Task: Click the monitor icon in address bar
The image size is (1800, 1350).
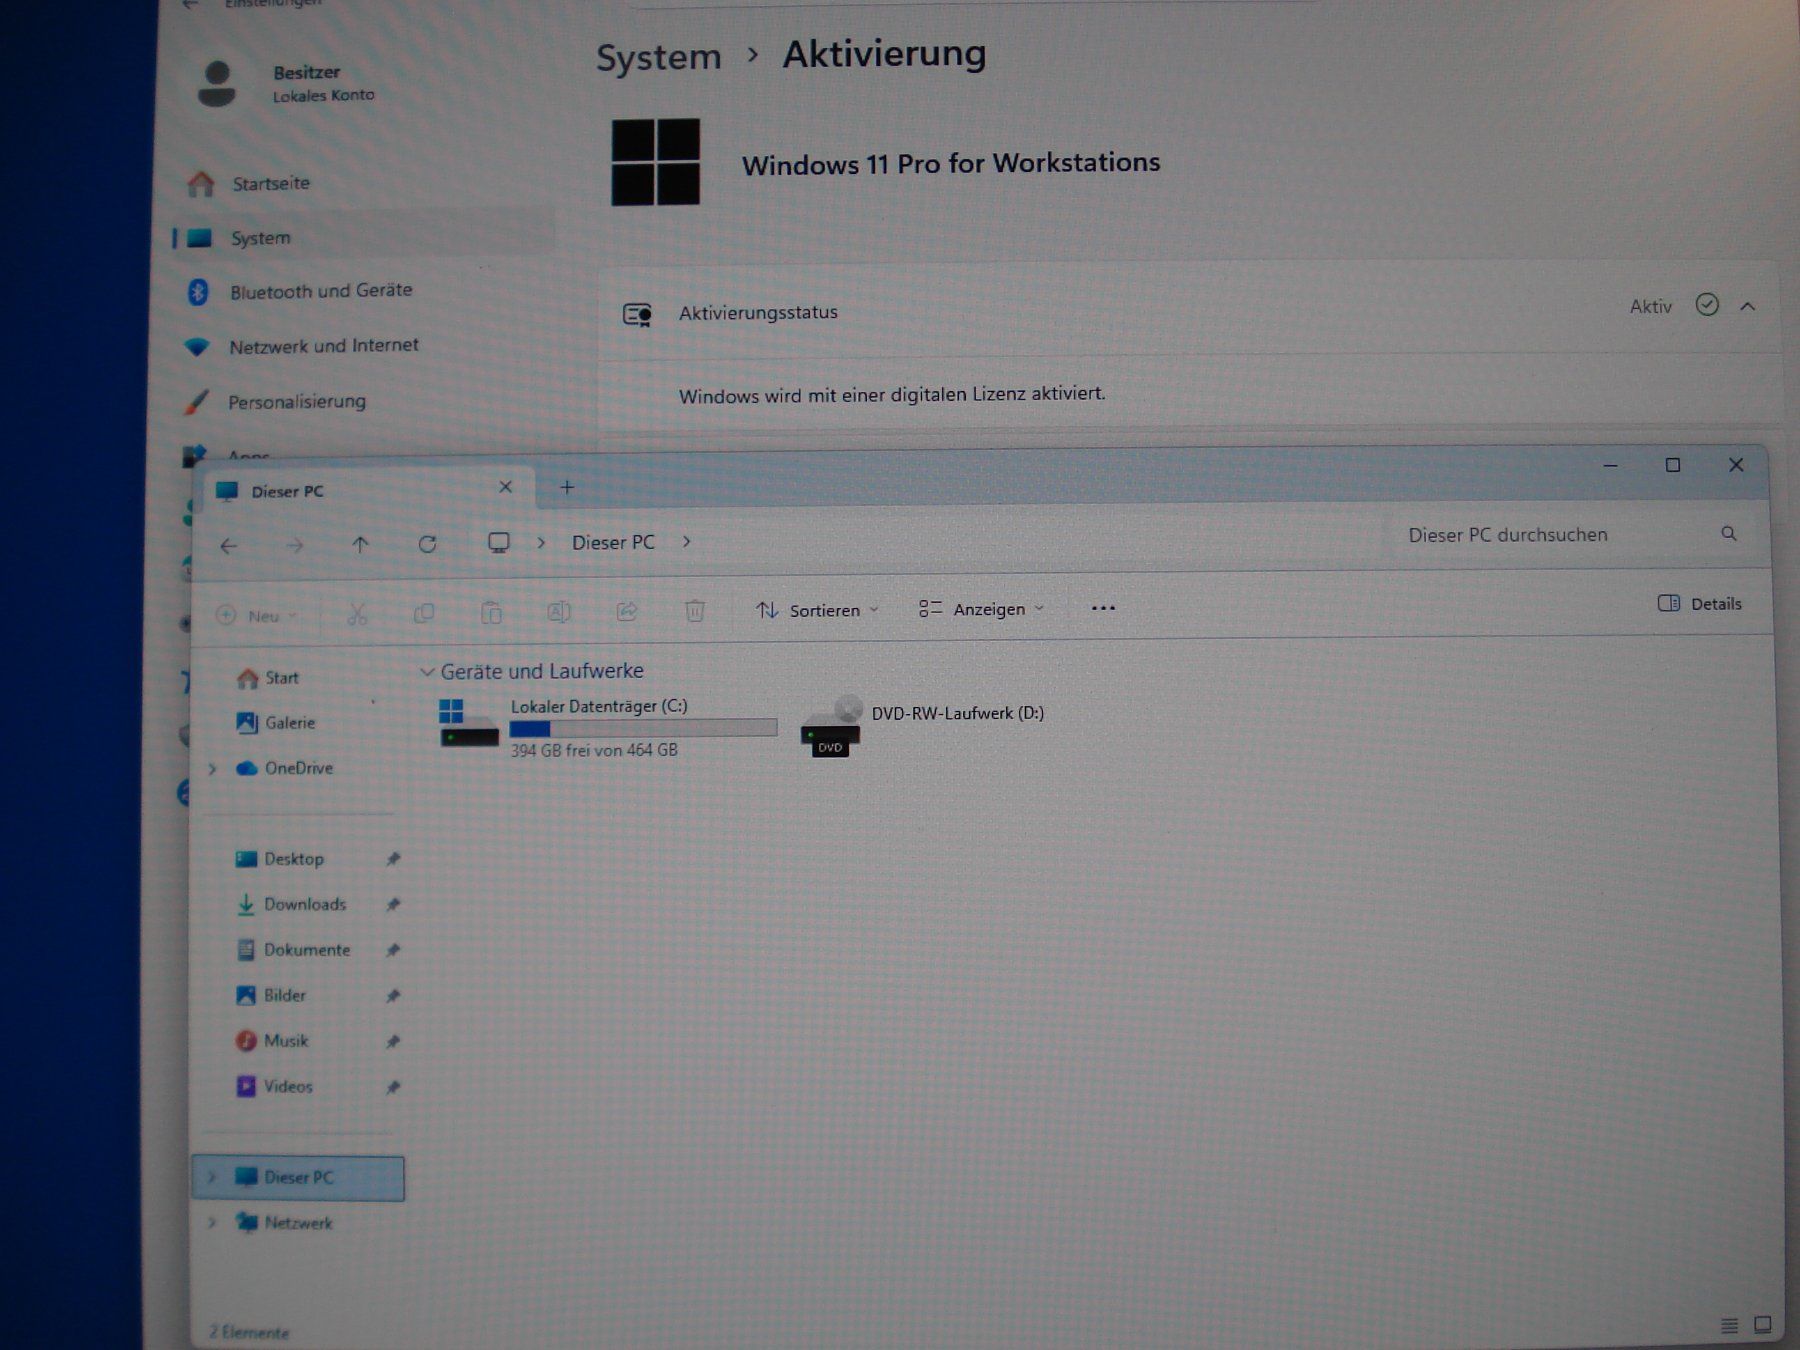Action: (x=498, y=542)
